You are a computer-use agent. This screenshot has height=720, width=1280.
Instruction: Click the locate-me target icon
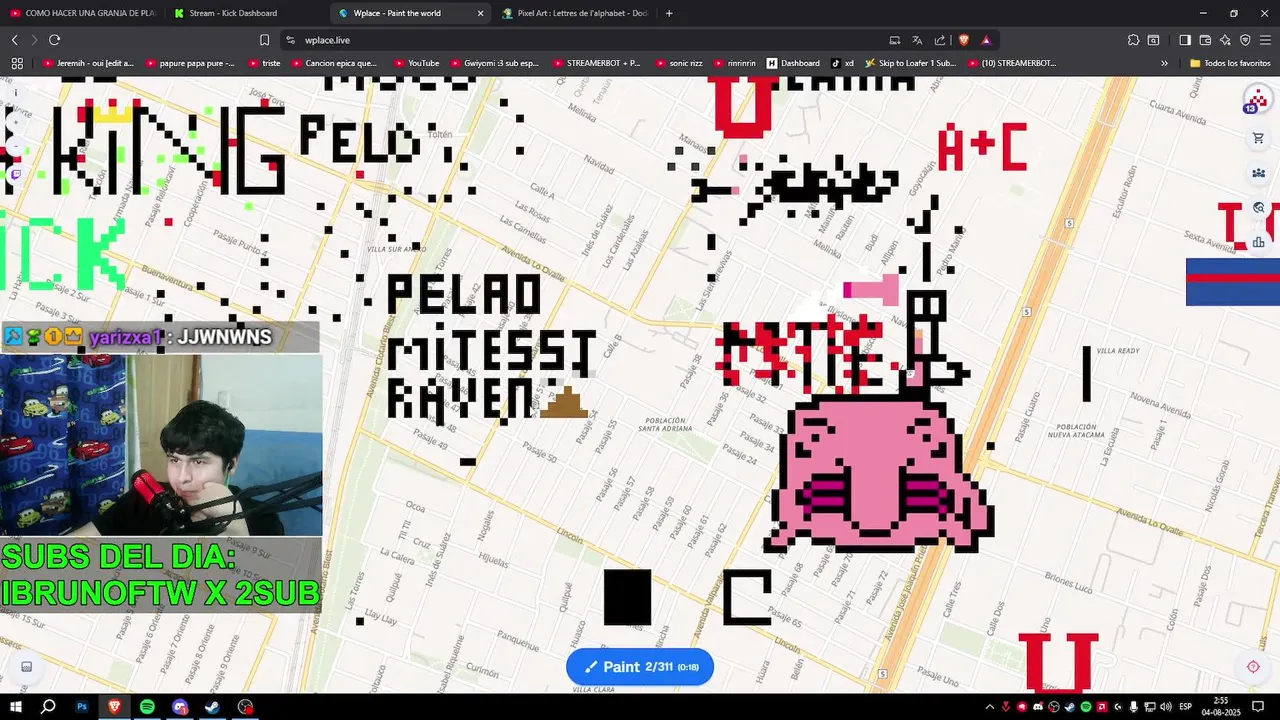click(x=1253, y=667)
